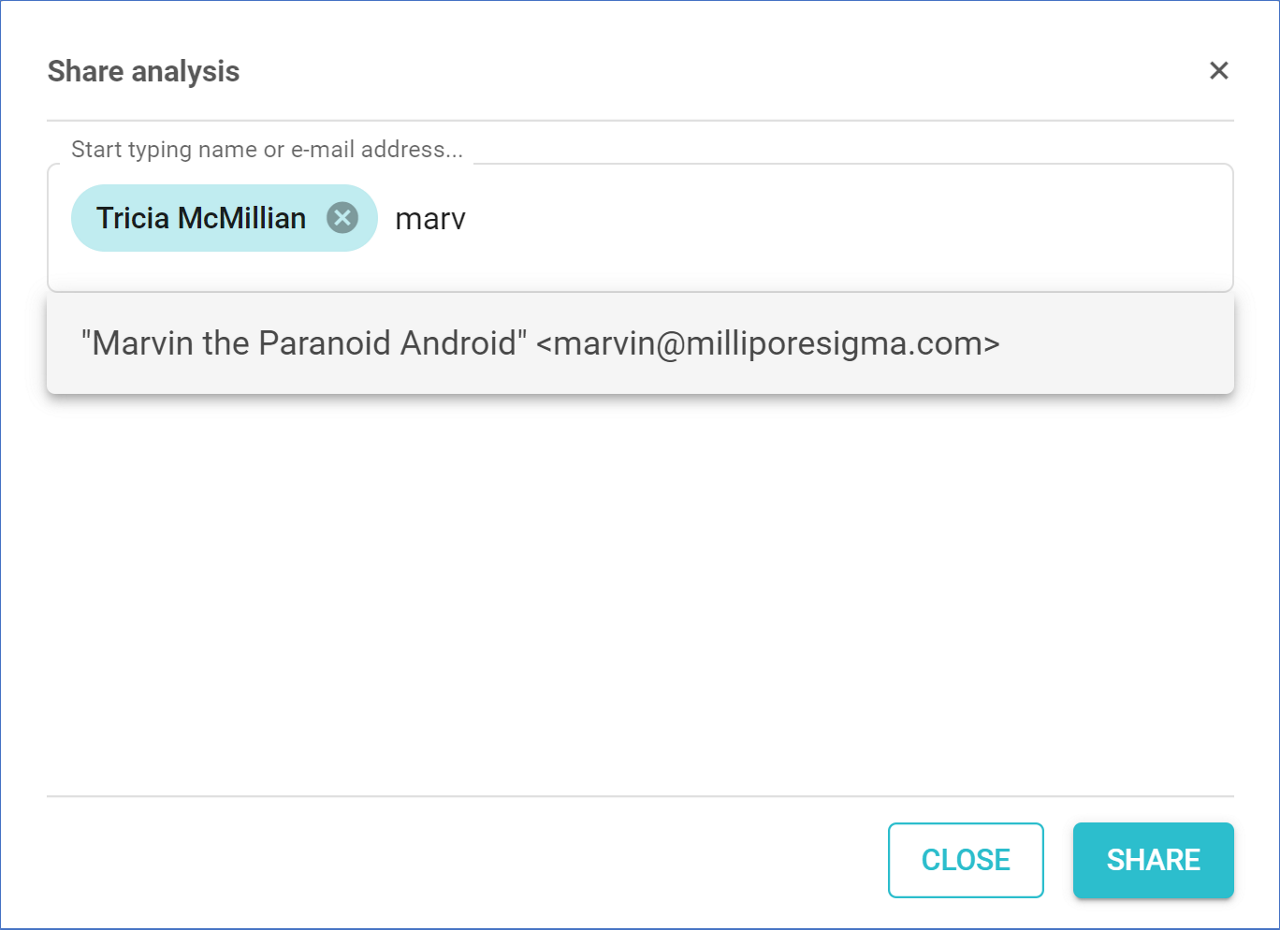Viewport: 1280px width, 930px height.
Task: Add Marvin from the autocomplete list
Action: point(540,344)
